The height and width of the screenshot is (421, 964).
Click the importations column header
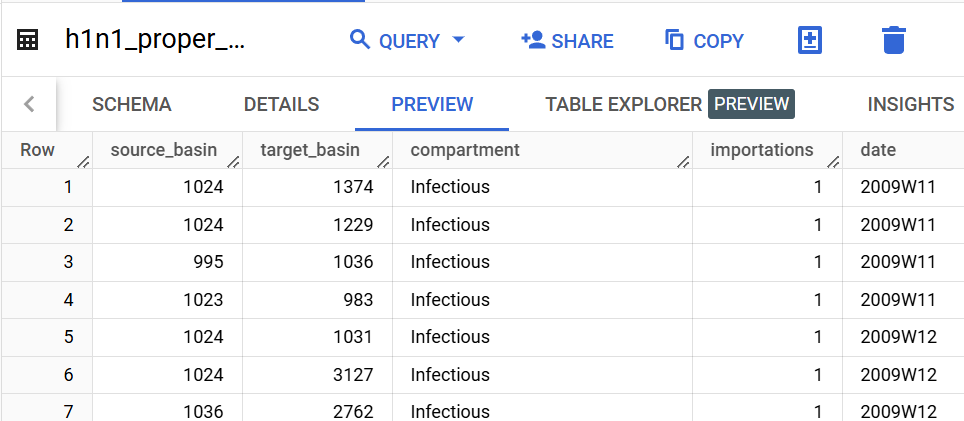(761, 150)
